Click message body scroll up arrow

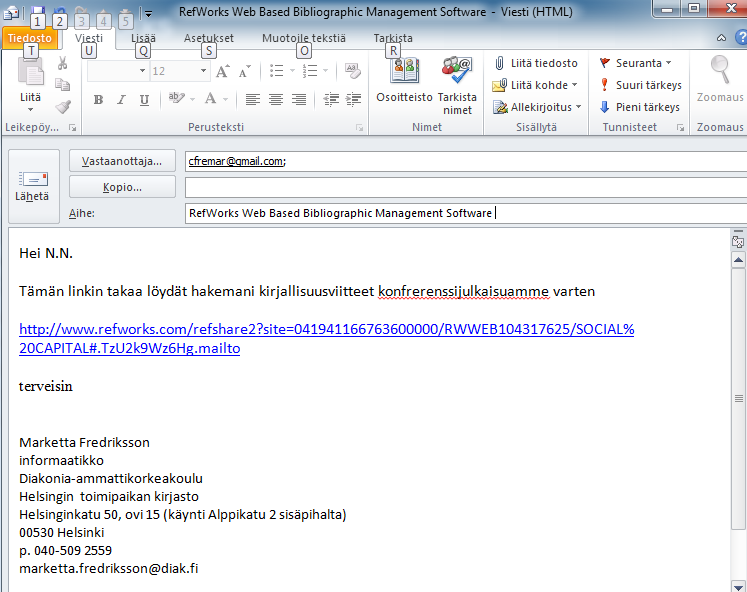738,260
